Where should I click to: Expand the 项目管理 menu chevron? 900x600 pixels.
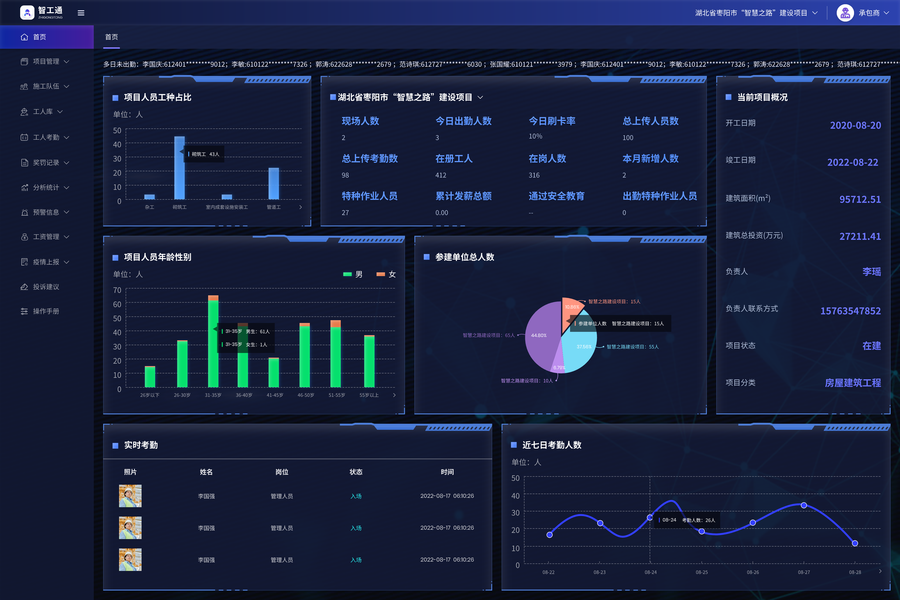[x=67, y=61]
